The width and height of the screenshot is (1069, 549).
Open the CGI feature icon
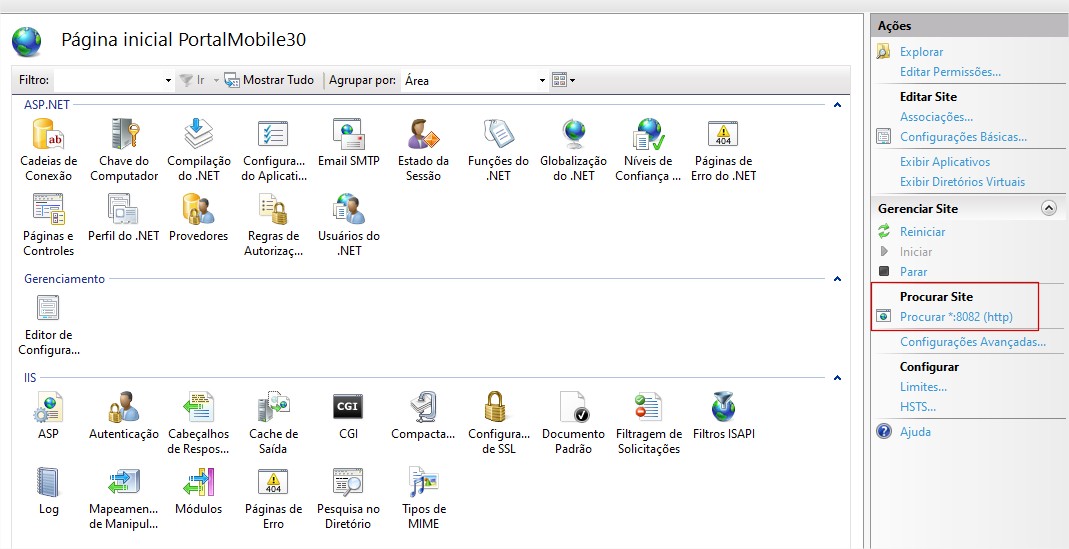click(x=348, y=416)
